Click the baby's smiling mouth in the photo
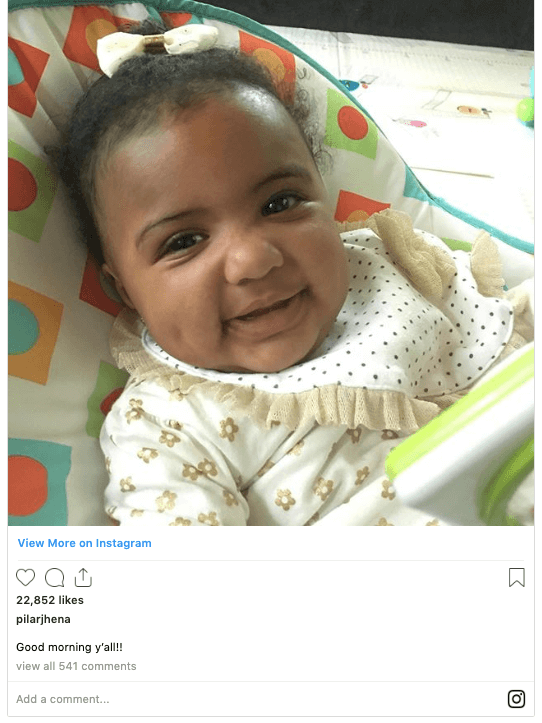Viewport: 542px width, 723px height. pyautogui.click(x=267, y=308)
